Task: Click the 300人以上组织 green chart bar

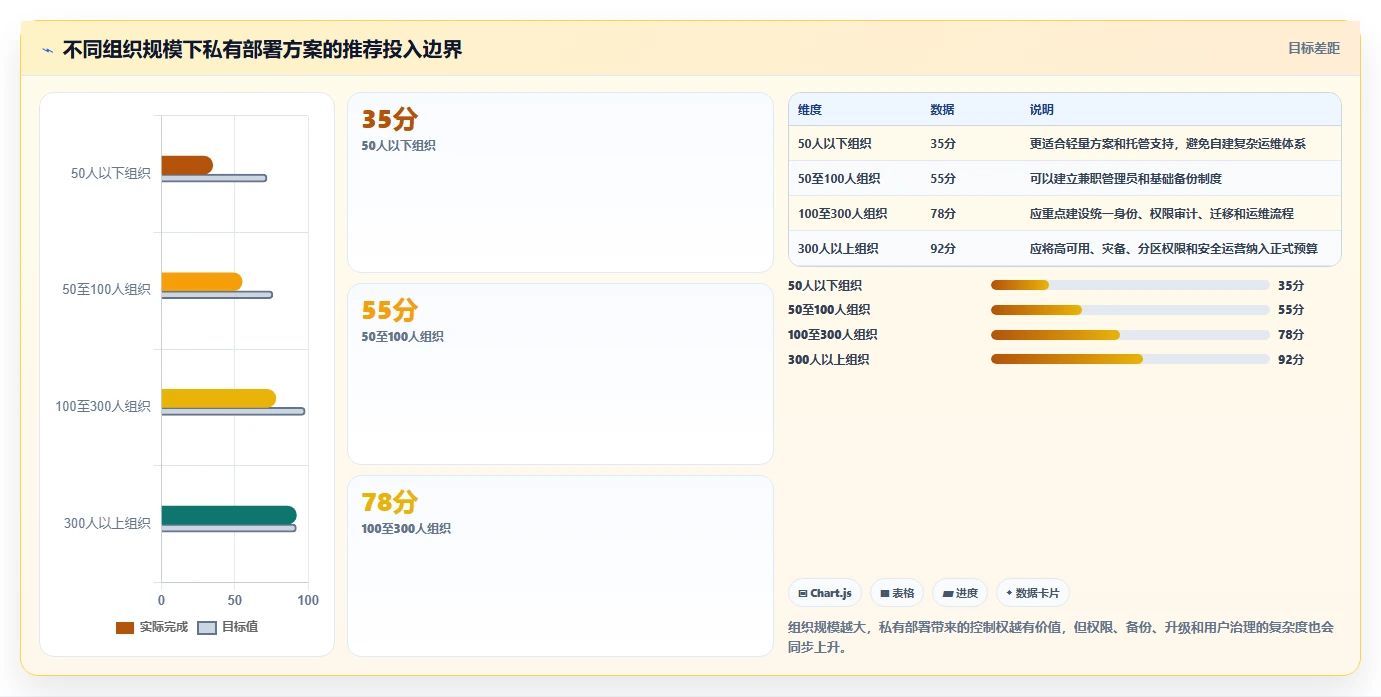Action: 229,515
